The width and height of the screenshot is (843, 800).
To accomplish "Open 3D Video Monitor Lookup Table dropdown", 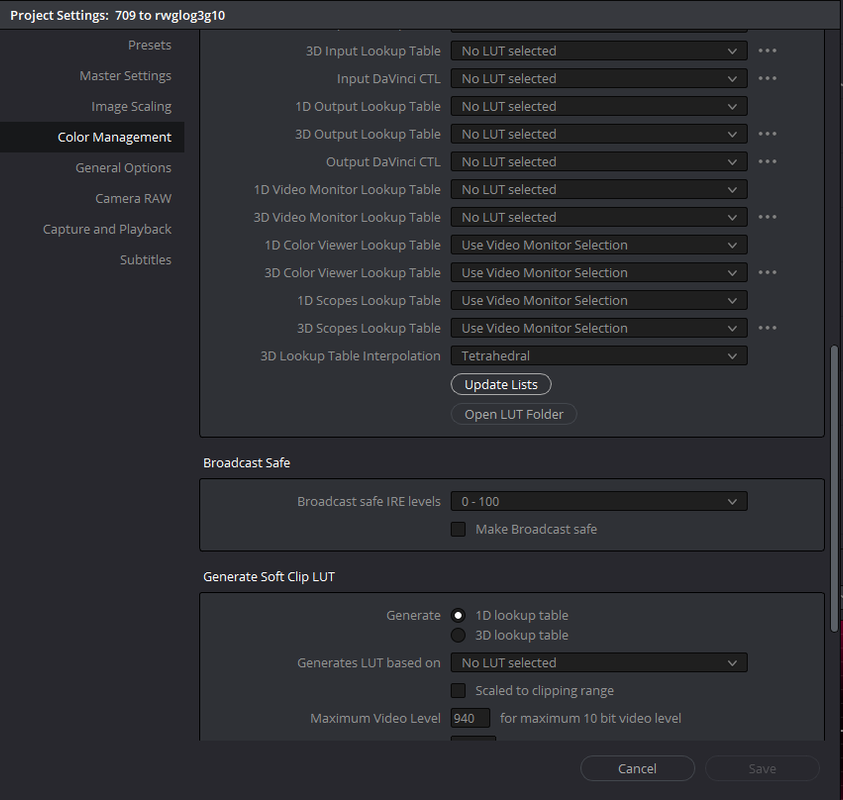I will [599, 217].
